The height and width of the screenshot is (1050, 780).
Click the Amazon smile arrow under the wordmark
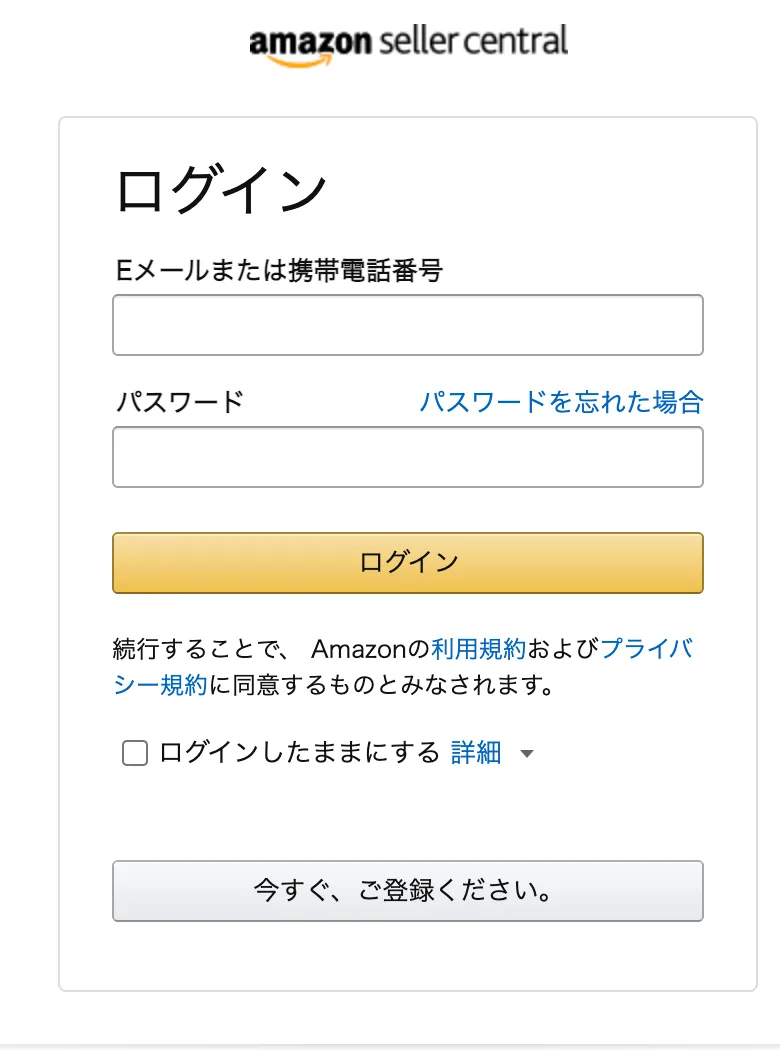pos(300,62)
